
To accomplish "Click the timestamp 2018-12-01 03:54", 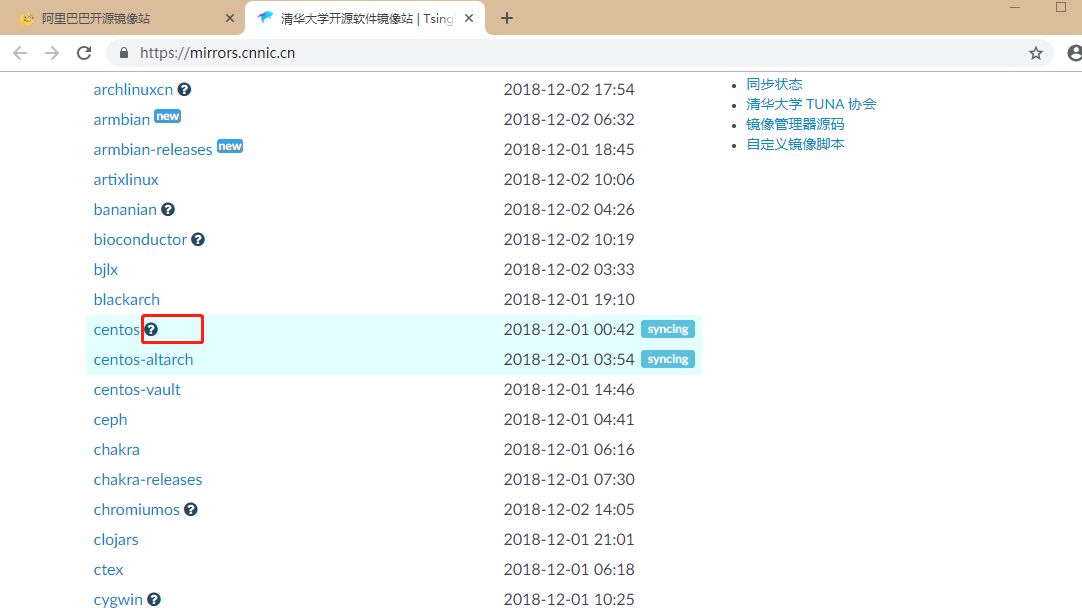I will click(x=569, y=360).
